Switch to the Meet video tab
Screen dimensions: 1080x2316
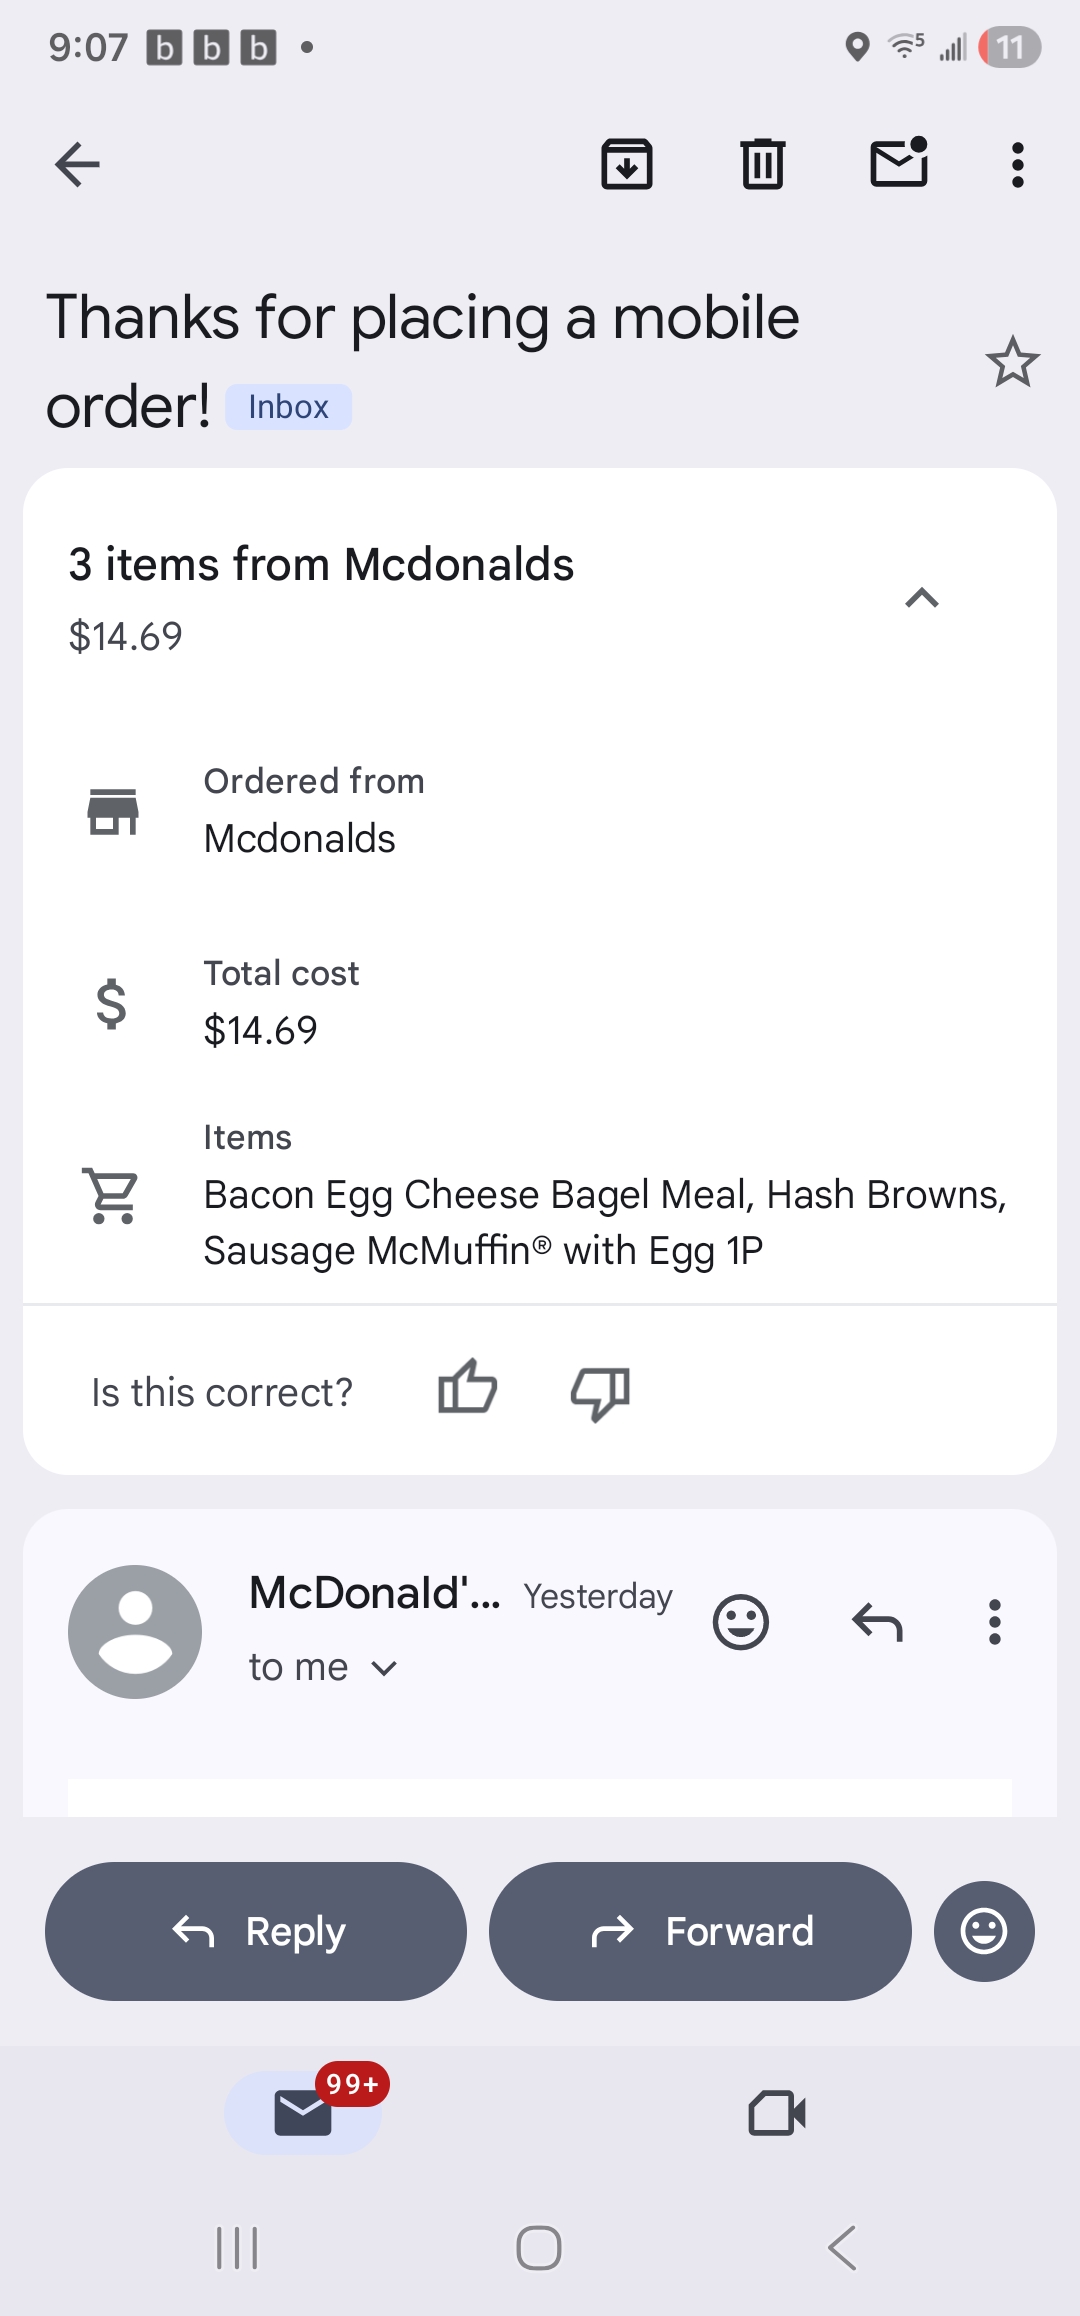tap(777, 2113)
